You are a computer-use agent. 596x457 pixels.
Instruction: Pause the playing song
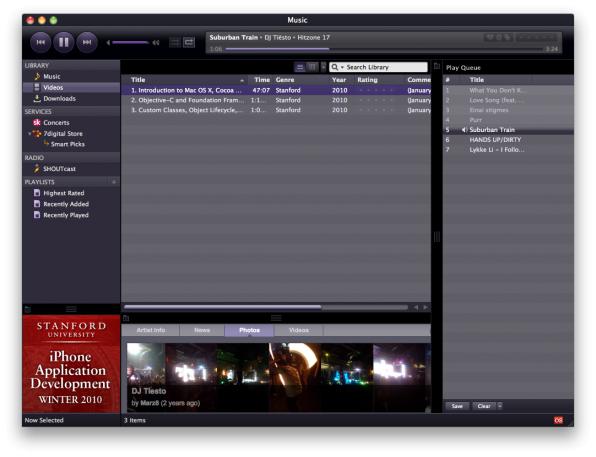[63, 42]
